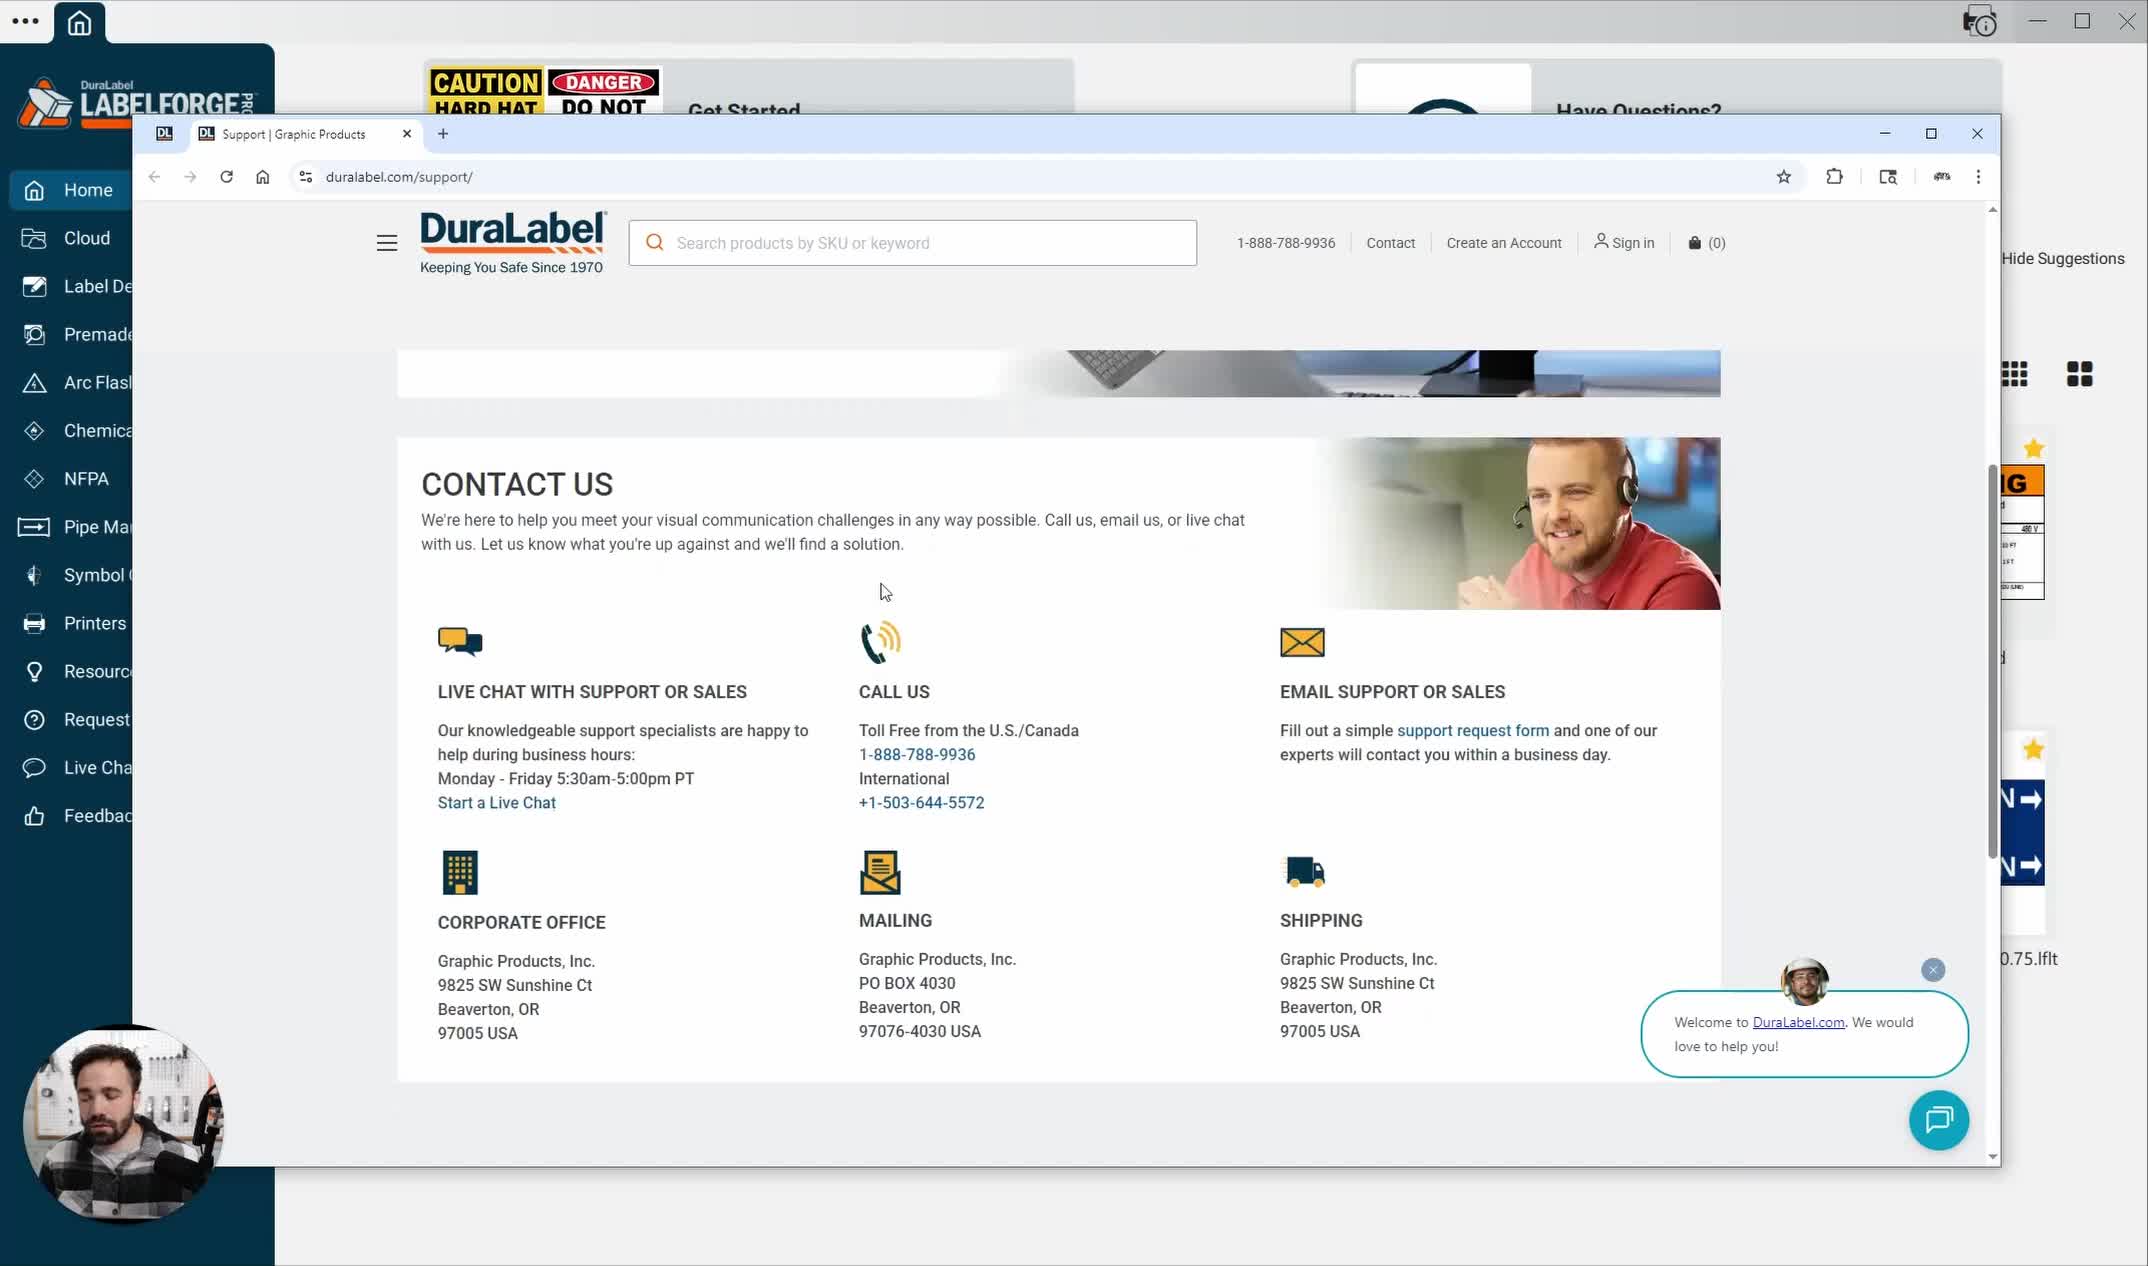Click DuraLabel.com link in chat bubble
The width and height of the screenshot is (2148, 1266).
(x=1798, y=1022)
